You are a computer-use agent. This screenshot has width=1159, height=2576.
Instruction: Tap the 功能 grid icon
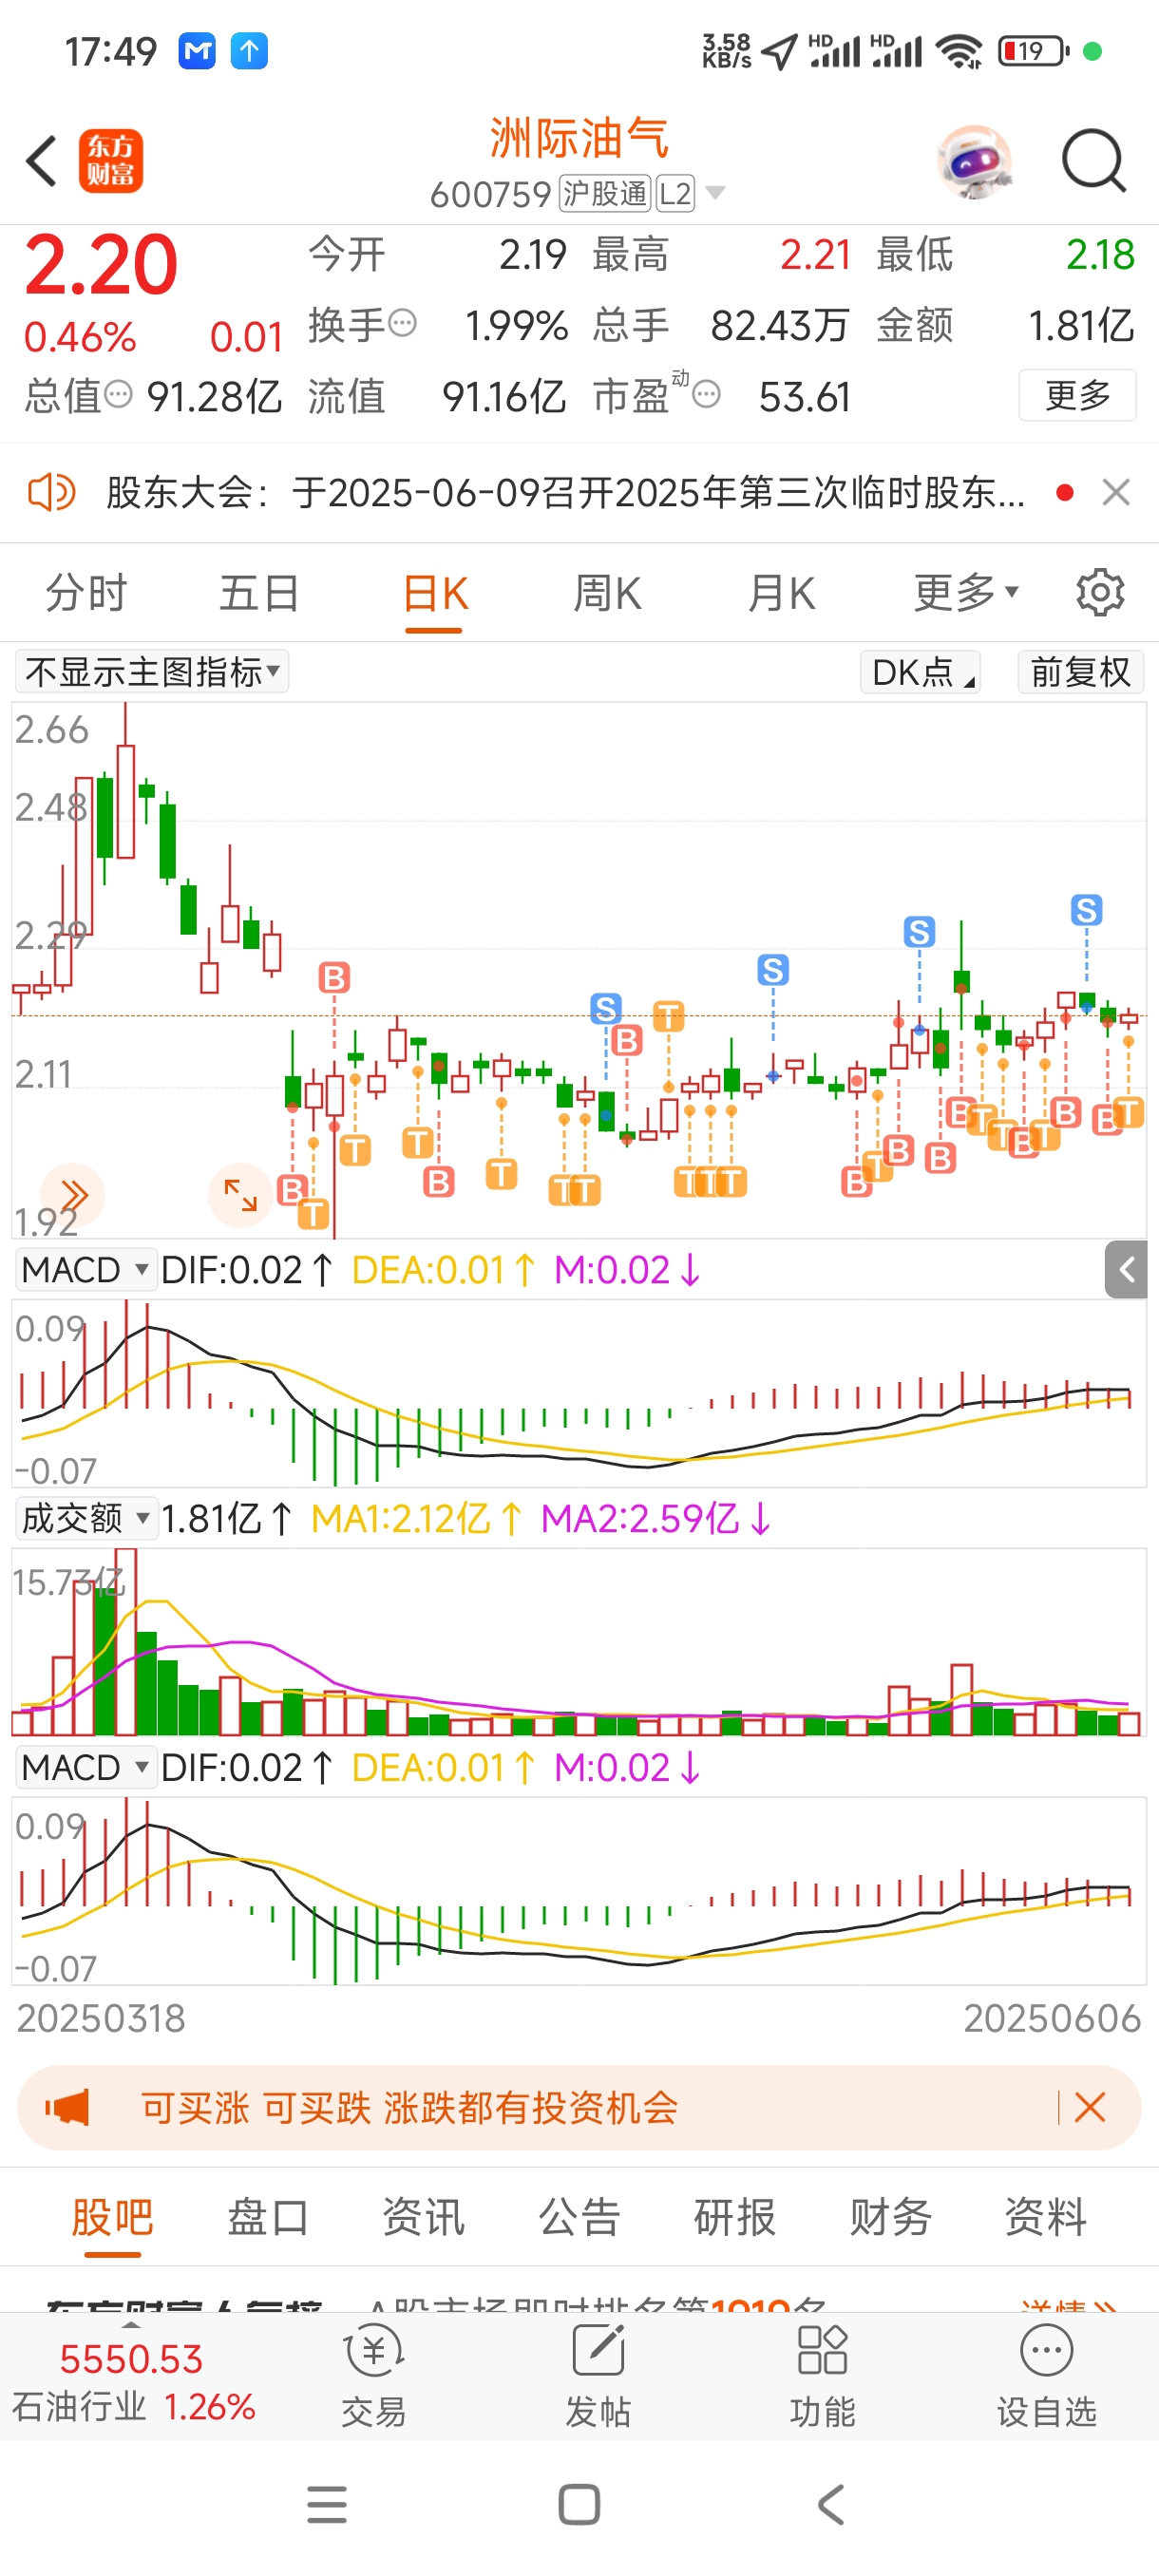pos(822,2351)
